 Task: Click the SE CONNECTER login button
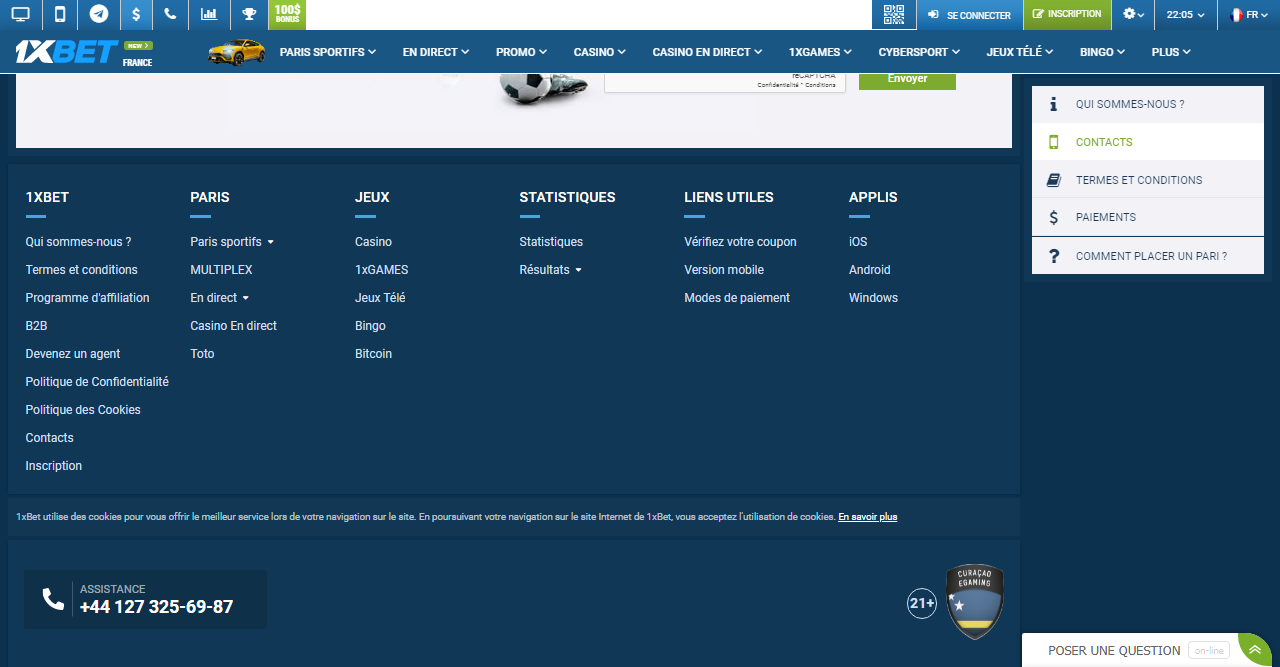[970, 15]
